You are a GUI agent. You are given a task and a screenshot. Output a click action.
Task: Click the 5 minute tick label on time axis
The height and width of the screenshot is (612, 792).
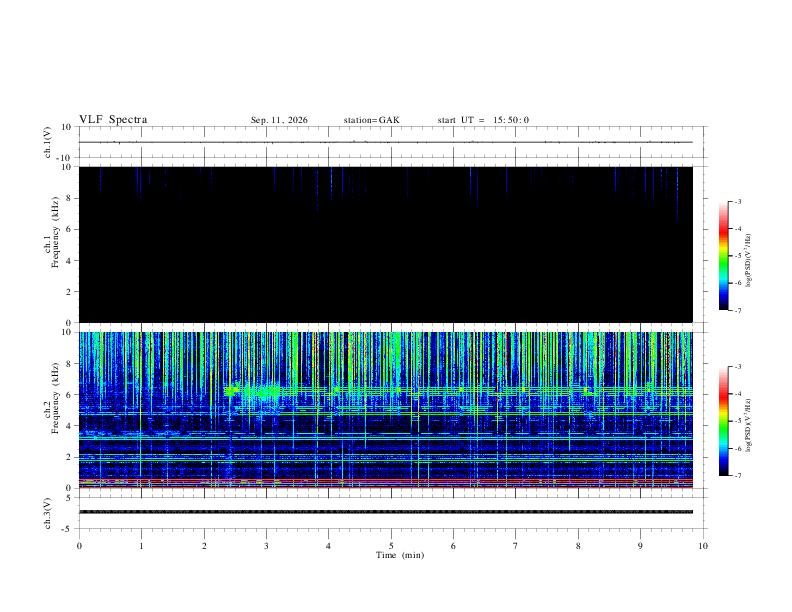pyautogui.click(x=391, y=546)
